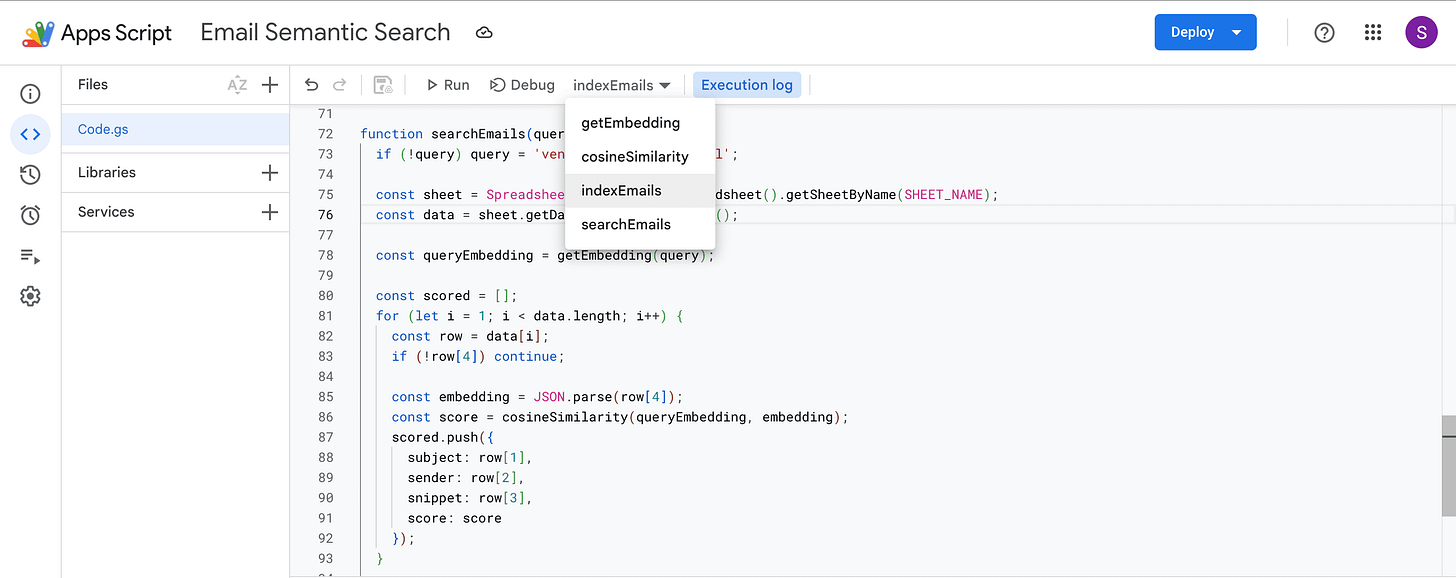Open the account avatar labeled S
1456x578 pixels.
point(1421,33)
